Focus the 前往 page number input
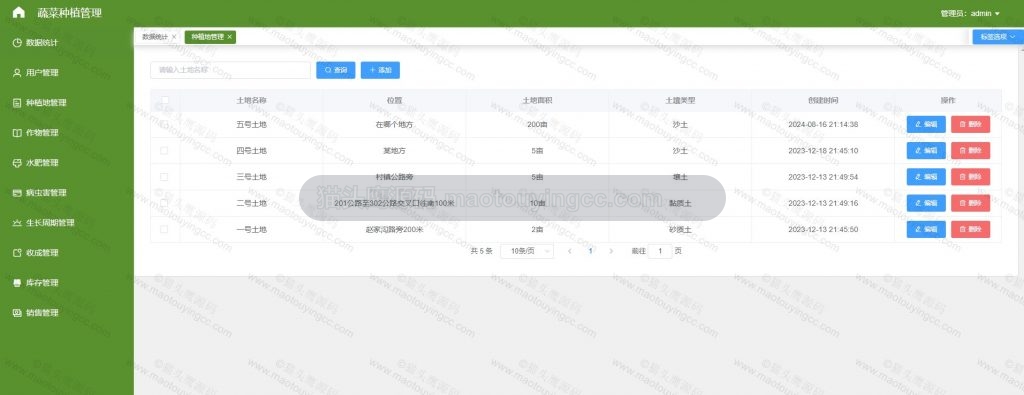1024x395 pixels. pos(660,251)
